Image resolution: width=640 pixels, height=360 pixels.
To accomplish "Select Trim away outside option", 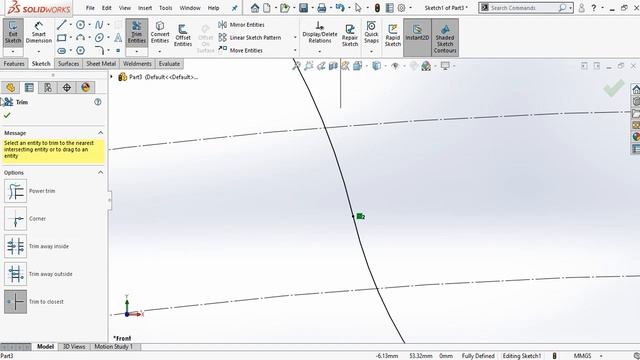I will click(x=16, y=274).
